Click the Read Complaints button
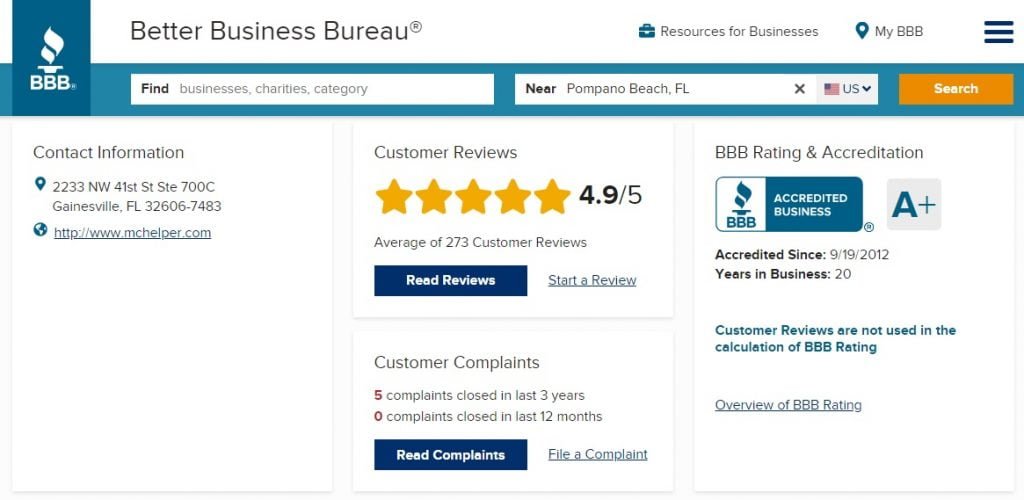Viewport: 1024px width, 500px height. tap(450, 455)
